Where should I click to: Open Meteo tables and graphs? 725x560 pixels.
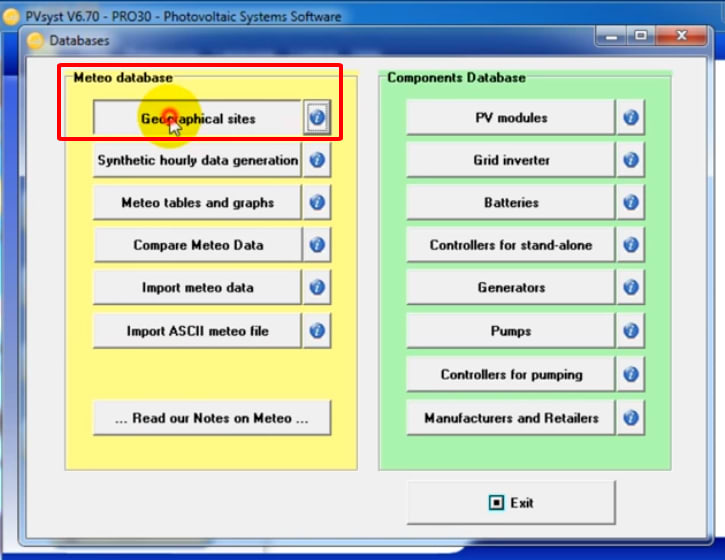click(197, 202)
